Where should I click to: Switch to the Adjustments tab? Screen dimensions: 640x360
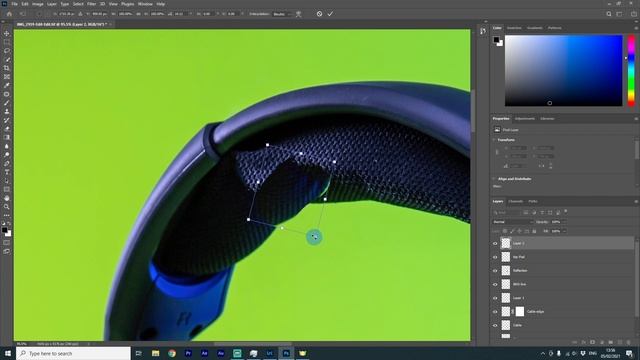524,119
